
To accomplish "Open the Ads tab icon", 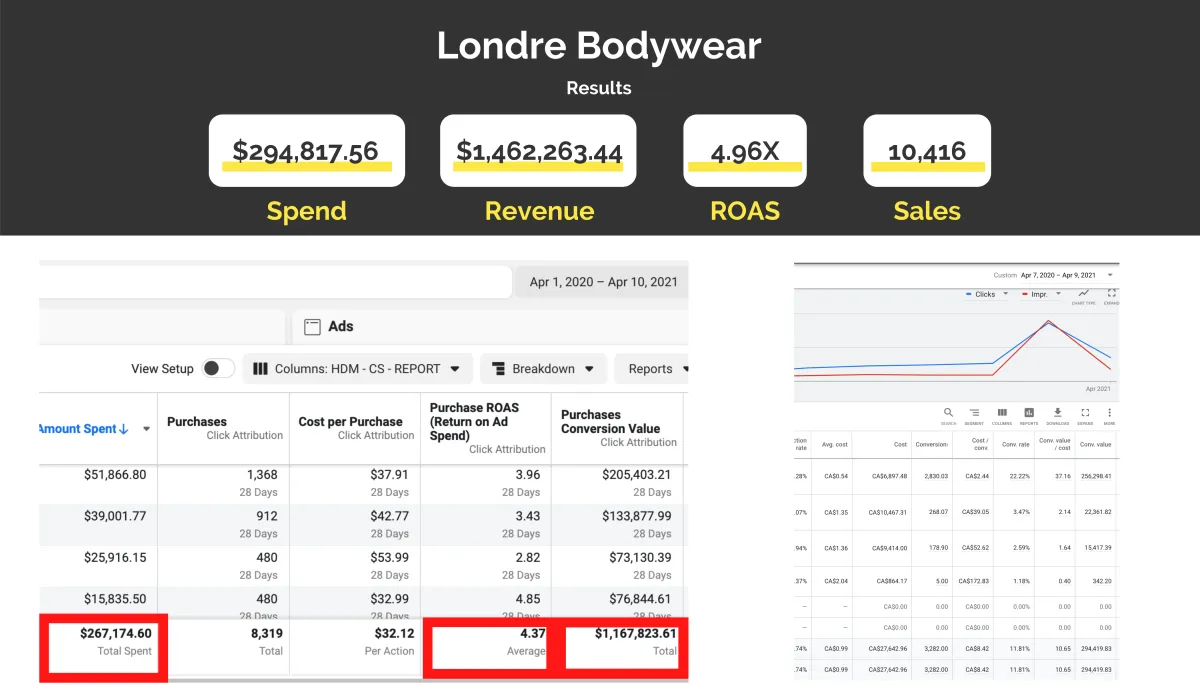I will tap(312, 326).
